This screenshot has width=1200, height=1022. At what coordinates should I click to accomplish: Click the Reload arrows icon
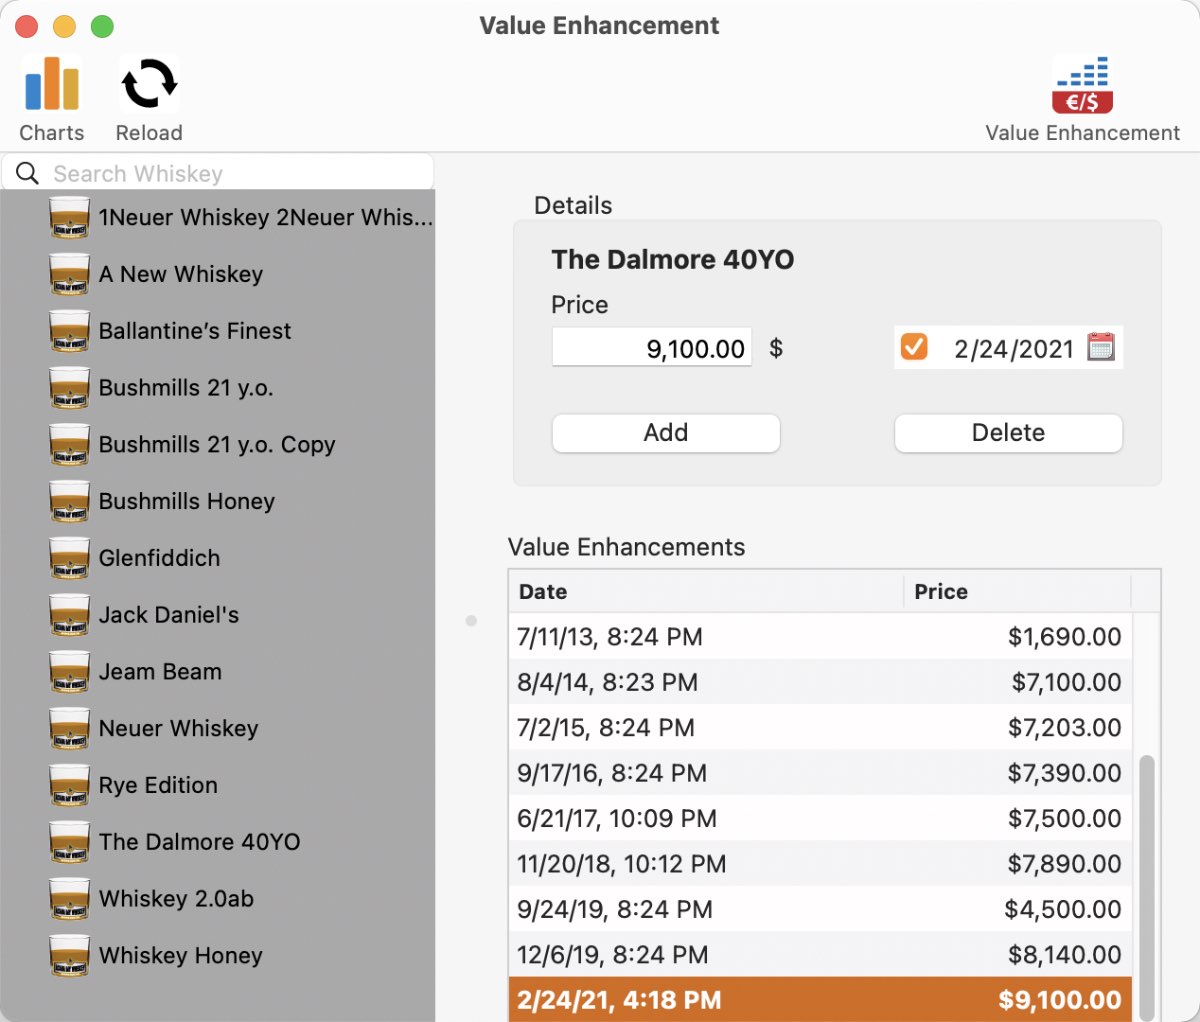[x=149, y=84]
